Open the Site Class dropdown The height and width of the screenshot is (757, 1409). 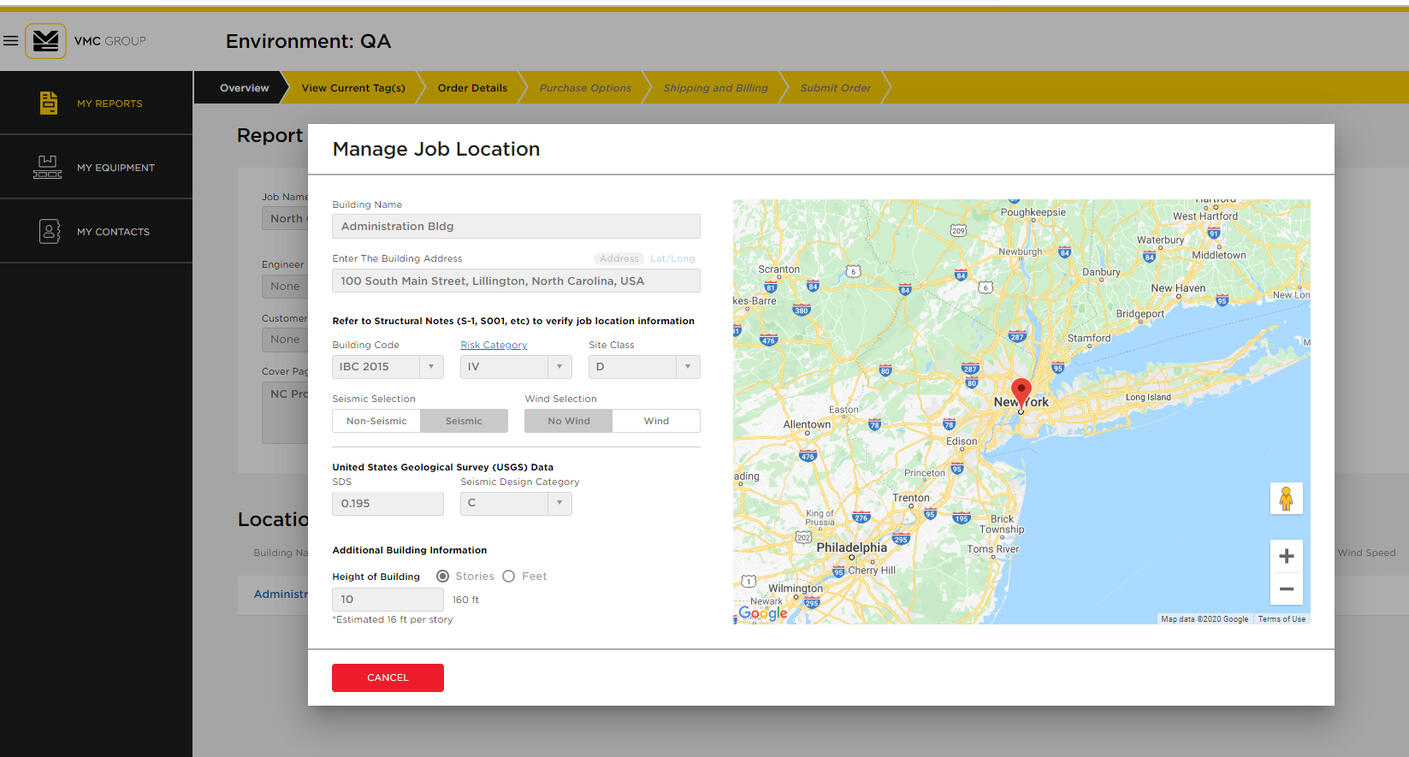pos(644,367)
